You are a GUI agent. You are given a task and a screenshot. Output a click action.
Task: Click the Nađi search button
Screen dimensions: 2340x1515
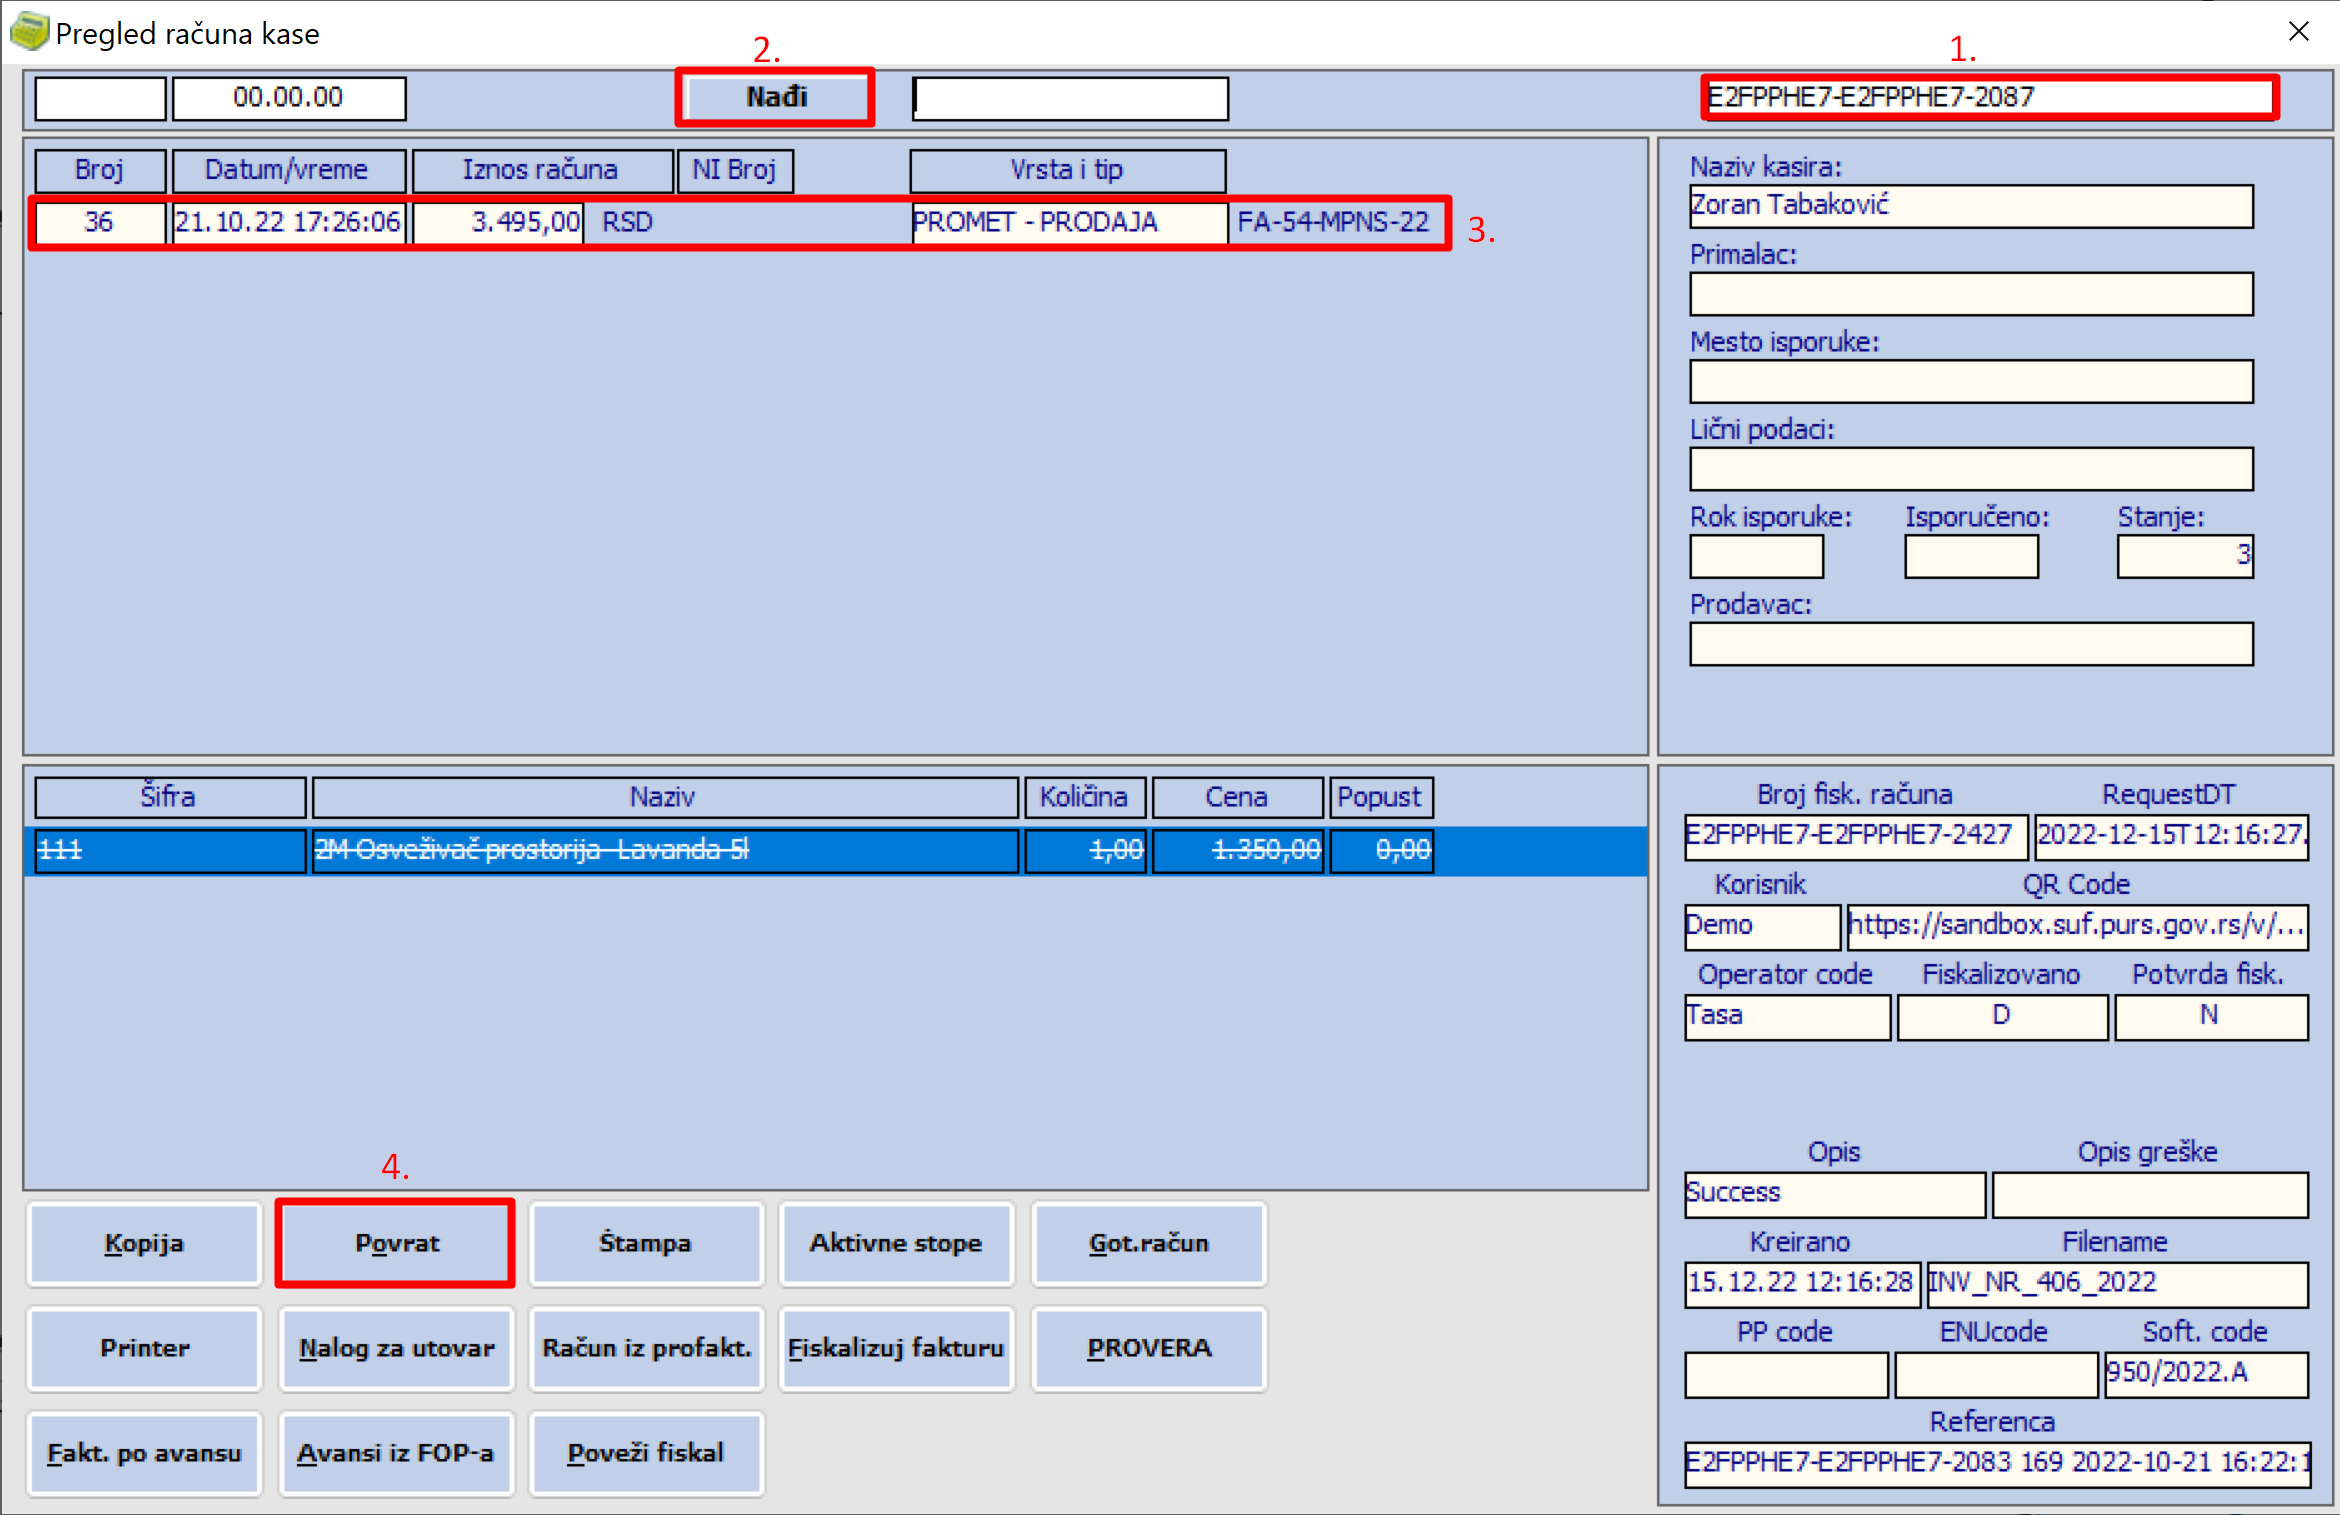pos(775,97)
